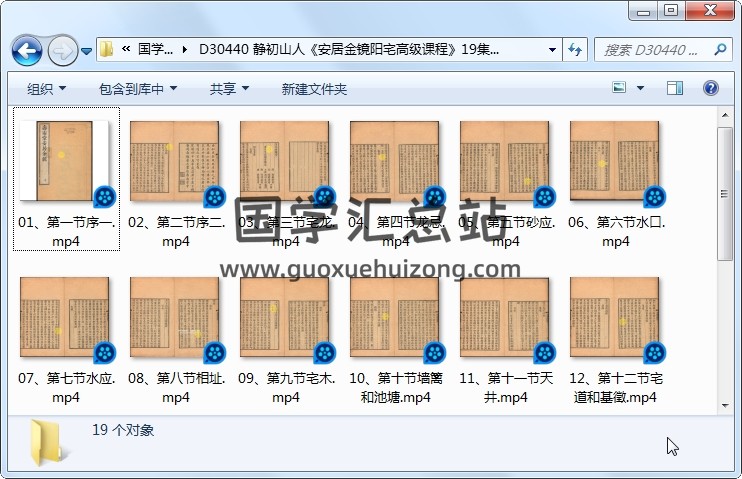This screenshot has width=742, height=479.
Task: Refresh the folder view
Action: 575,50
